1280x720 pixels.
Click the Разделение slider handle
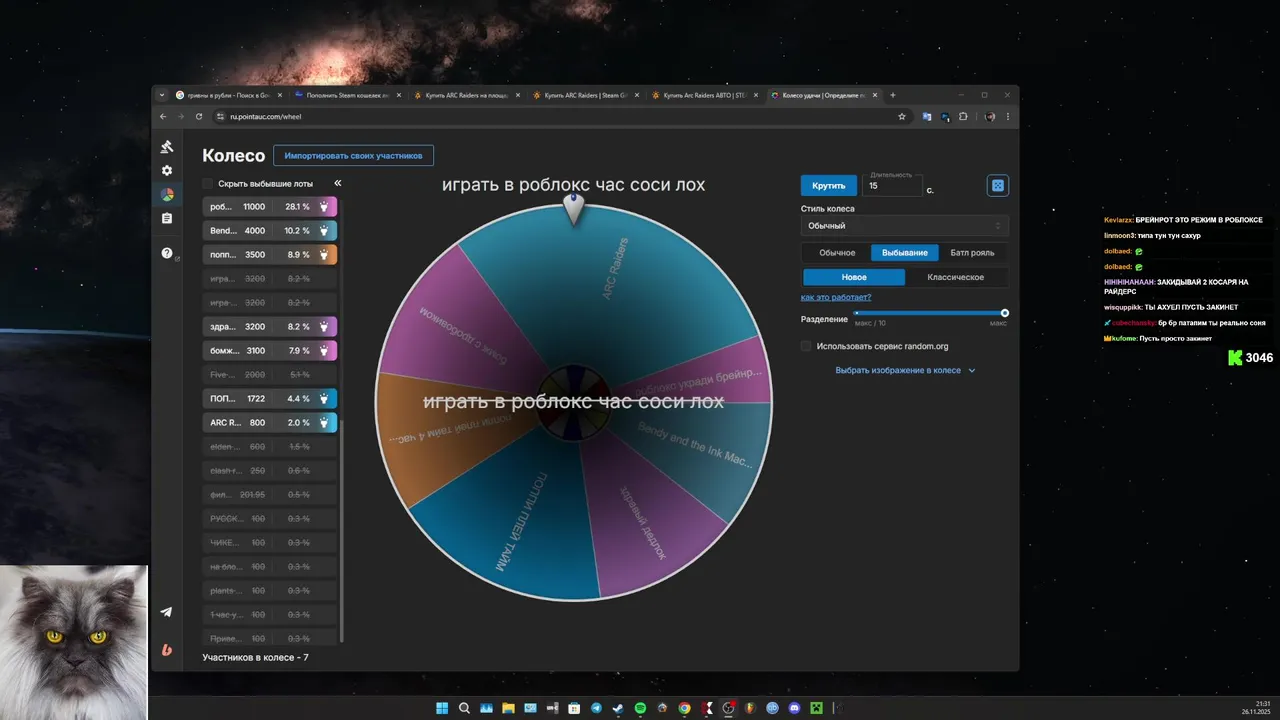(1005, 313)
